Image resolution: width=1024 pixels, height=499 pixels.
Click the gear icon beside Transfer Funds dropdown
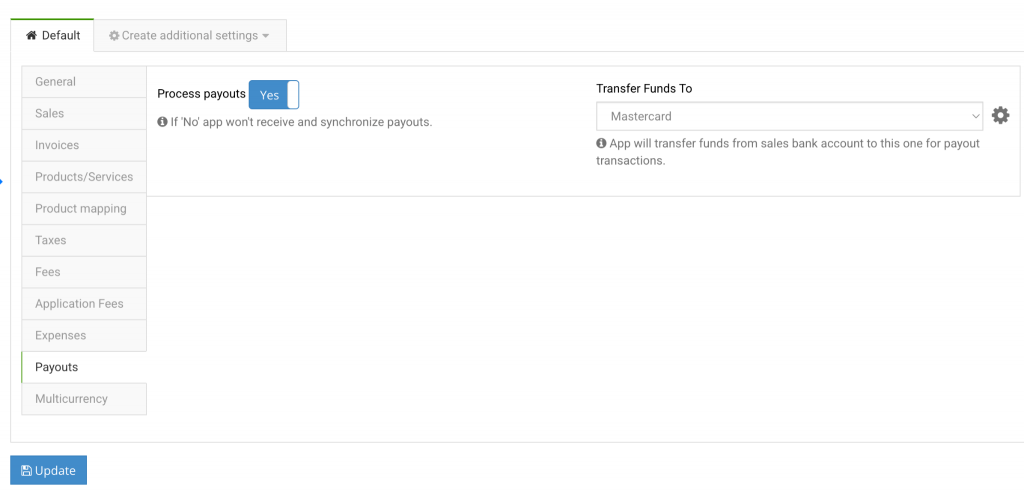tap(1000, 116)
